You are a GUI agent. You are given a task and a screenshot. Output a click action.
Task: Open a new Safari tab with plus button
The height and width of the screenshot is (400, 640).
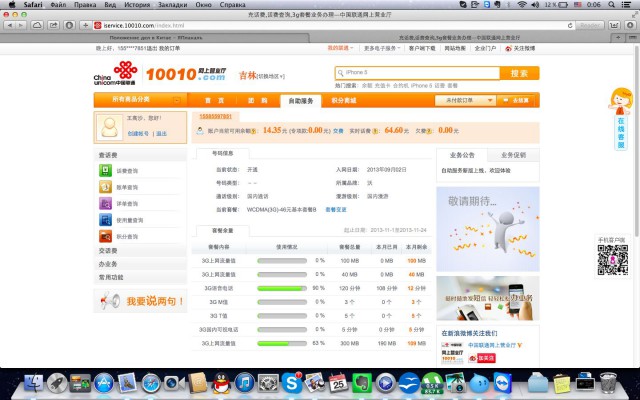point(618,38)
